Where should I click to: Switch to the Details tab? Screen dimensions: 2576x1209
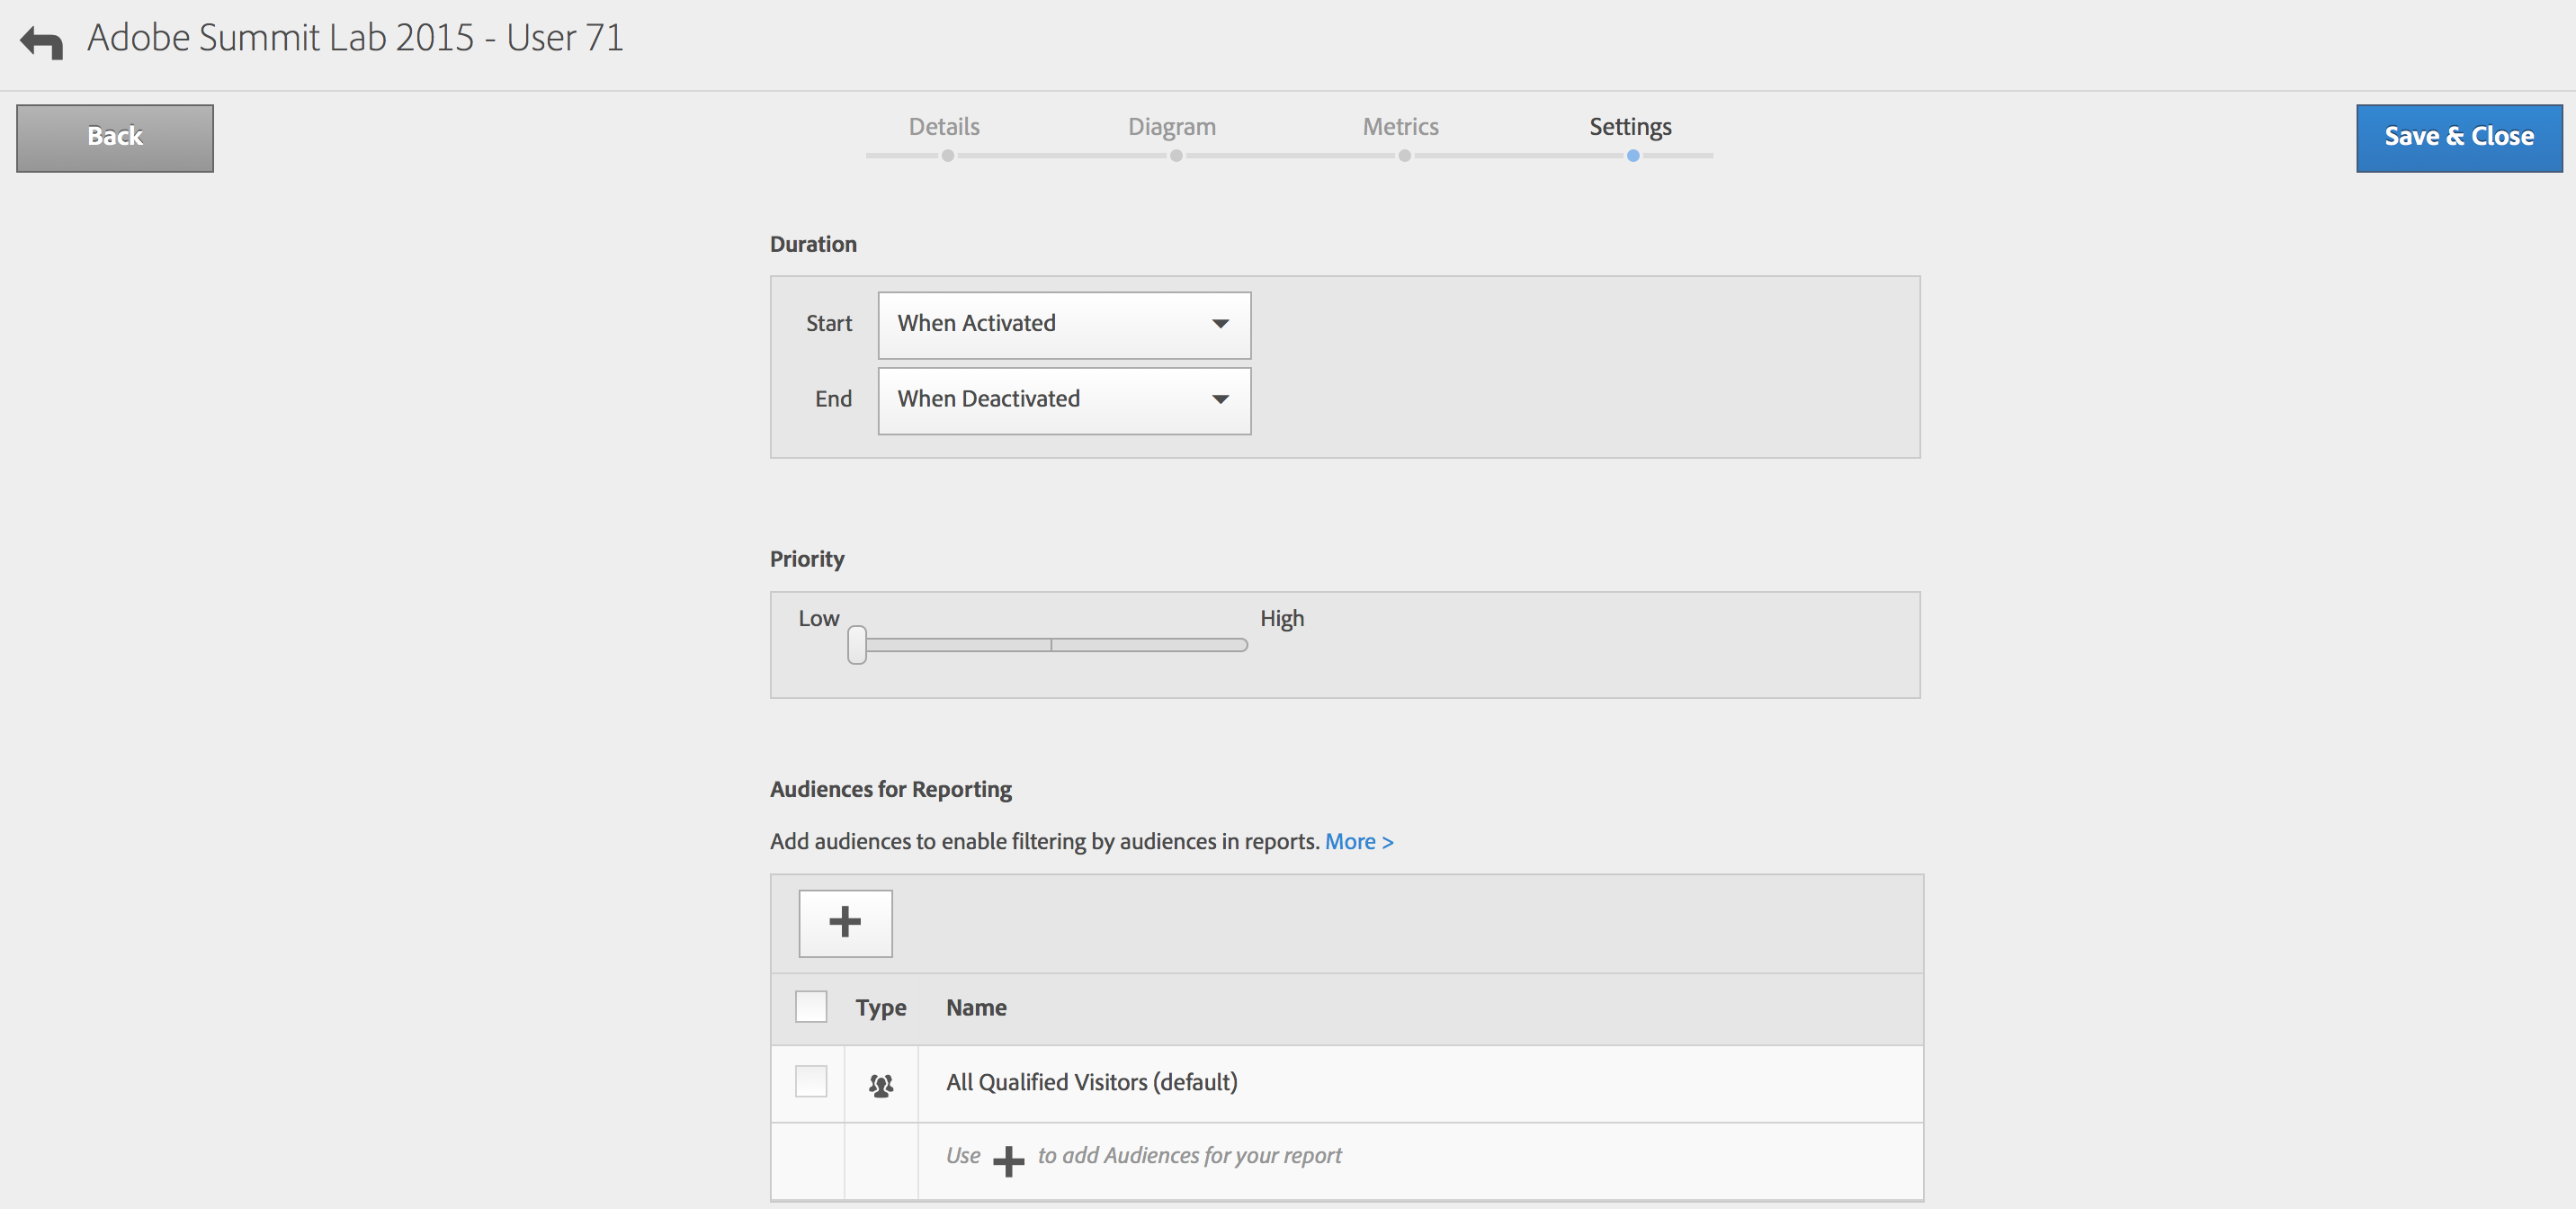click(x=943, y=127)
